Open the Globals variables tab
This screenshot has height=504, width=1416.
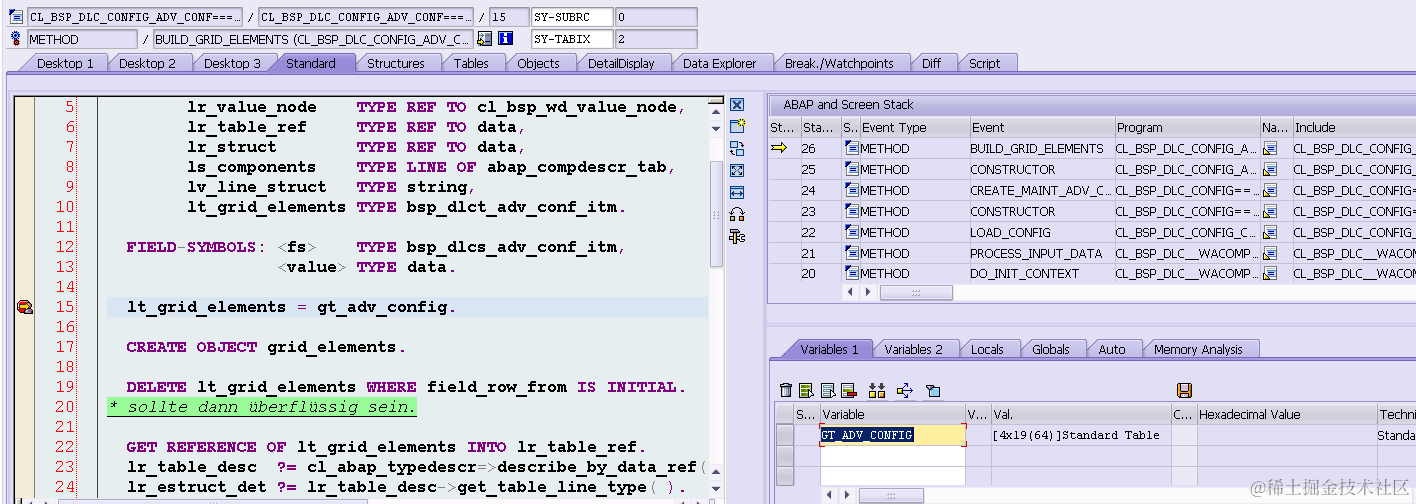[x=1051, y=349]
